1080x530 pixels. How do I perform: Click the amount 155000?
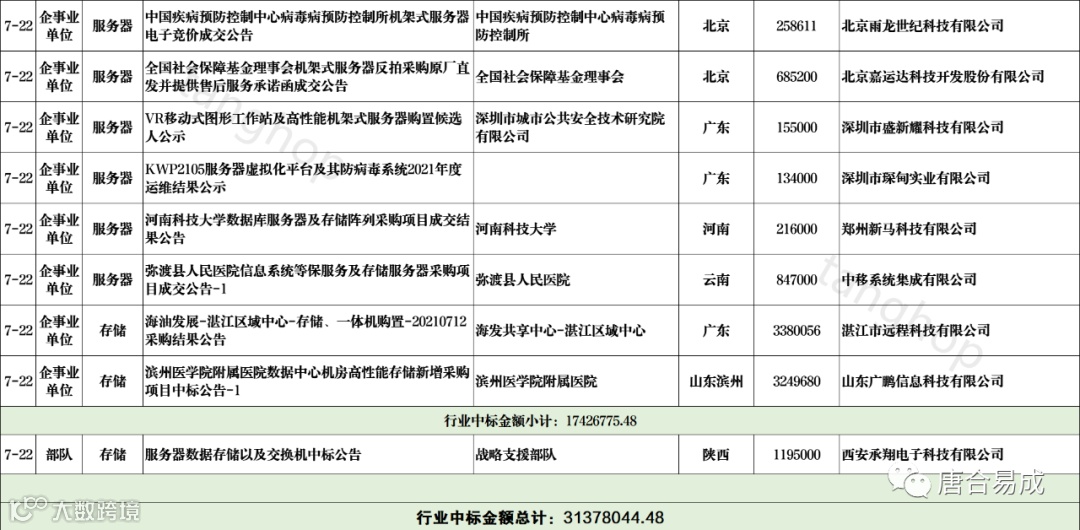click(x=796, y=128)
